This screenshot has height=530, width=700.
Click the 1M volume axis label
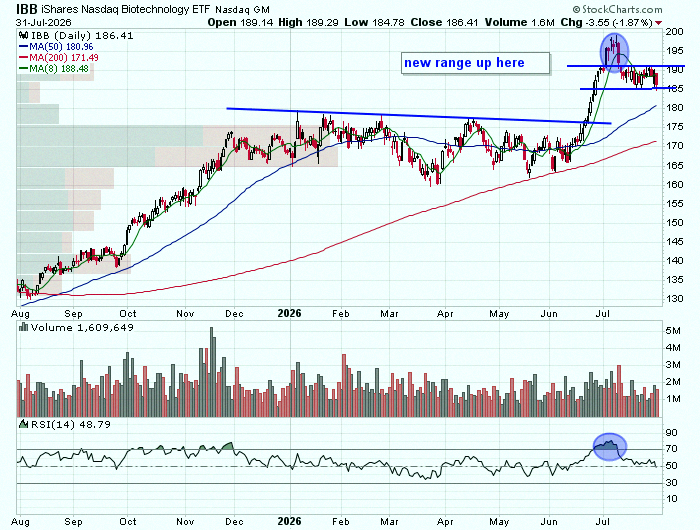(x=673, y=399)
